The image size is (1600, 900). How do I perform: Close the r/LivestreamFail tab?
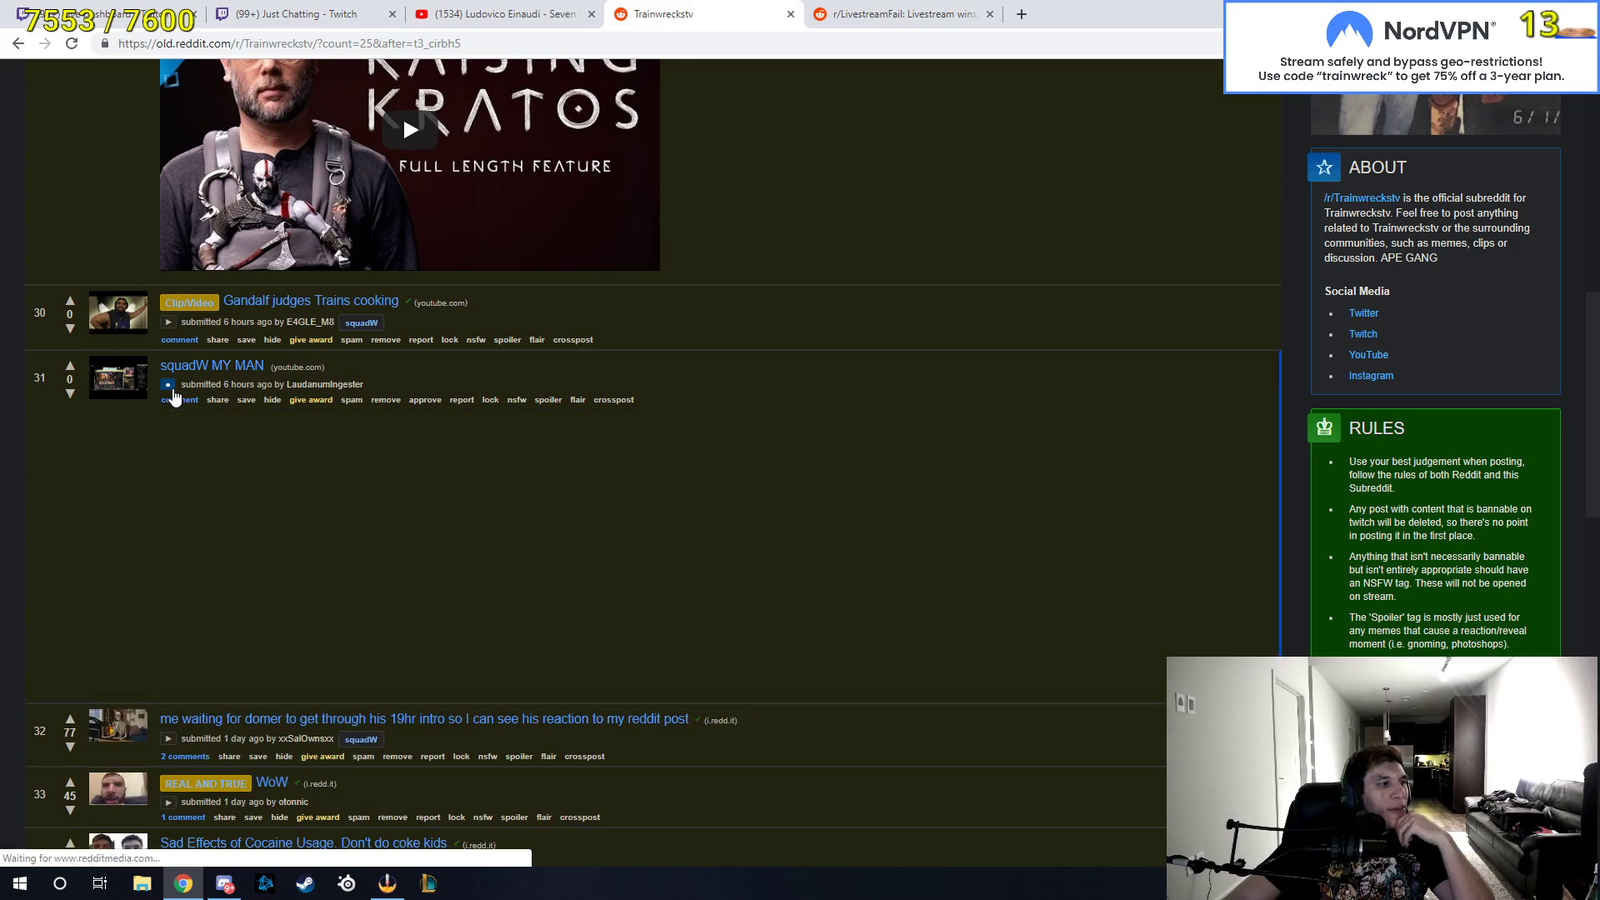(x=990, y=14)
